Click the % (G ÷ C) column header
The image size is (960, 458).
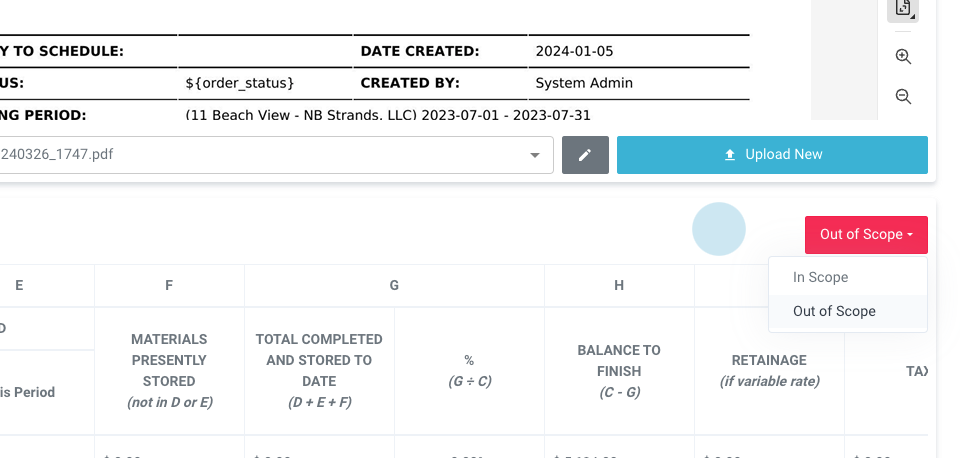469,371
